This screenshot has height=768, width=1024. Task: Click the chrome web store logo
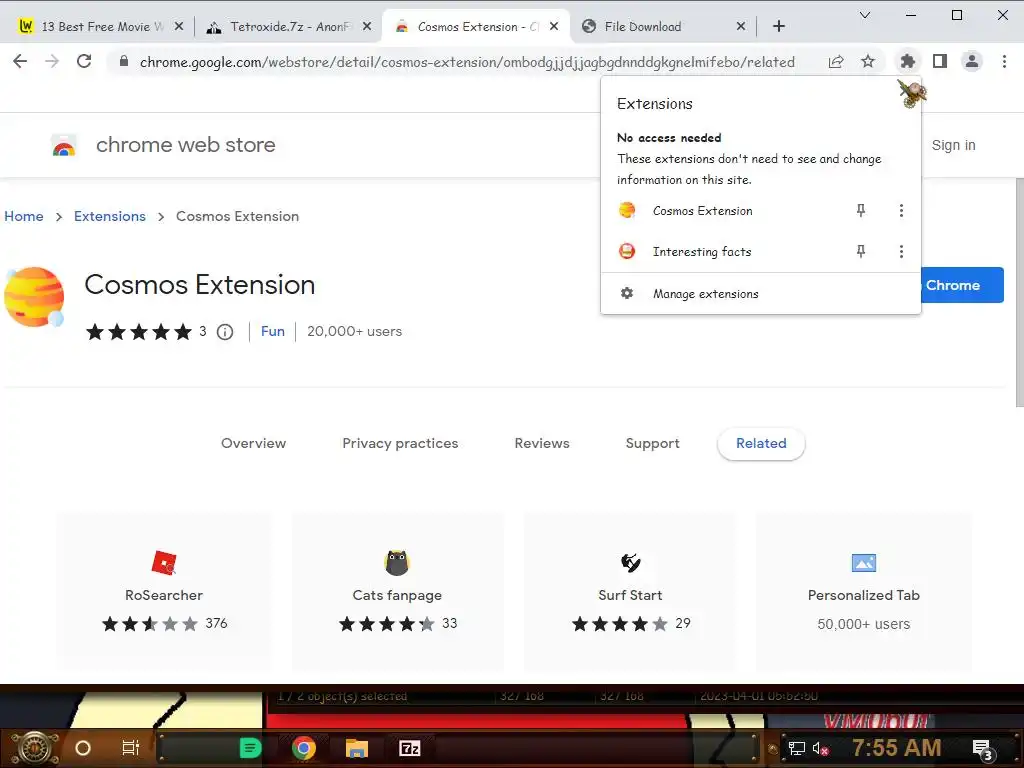[163, 145]
